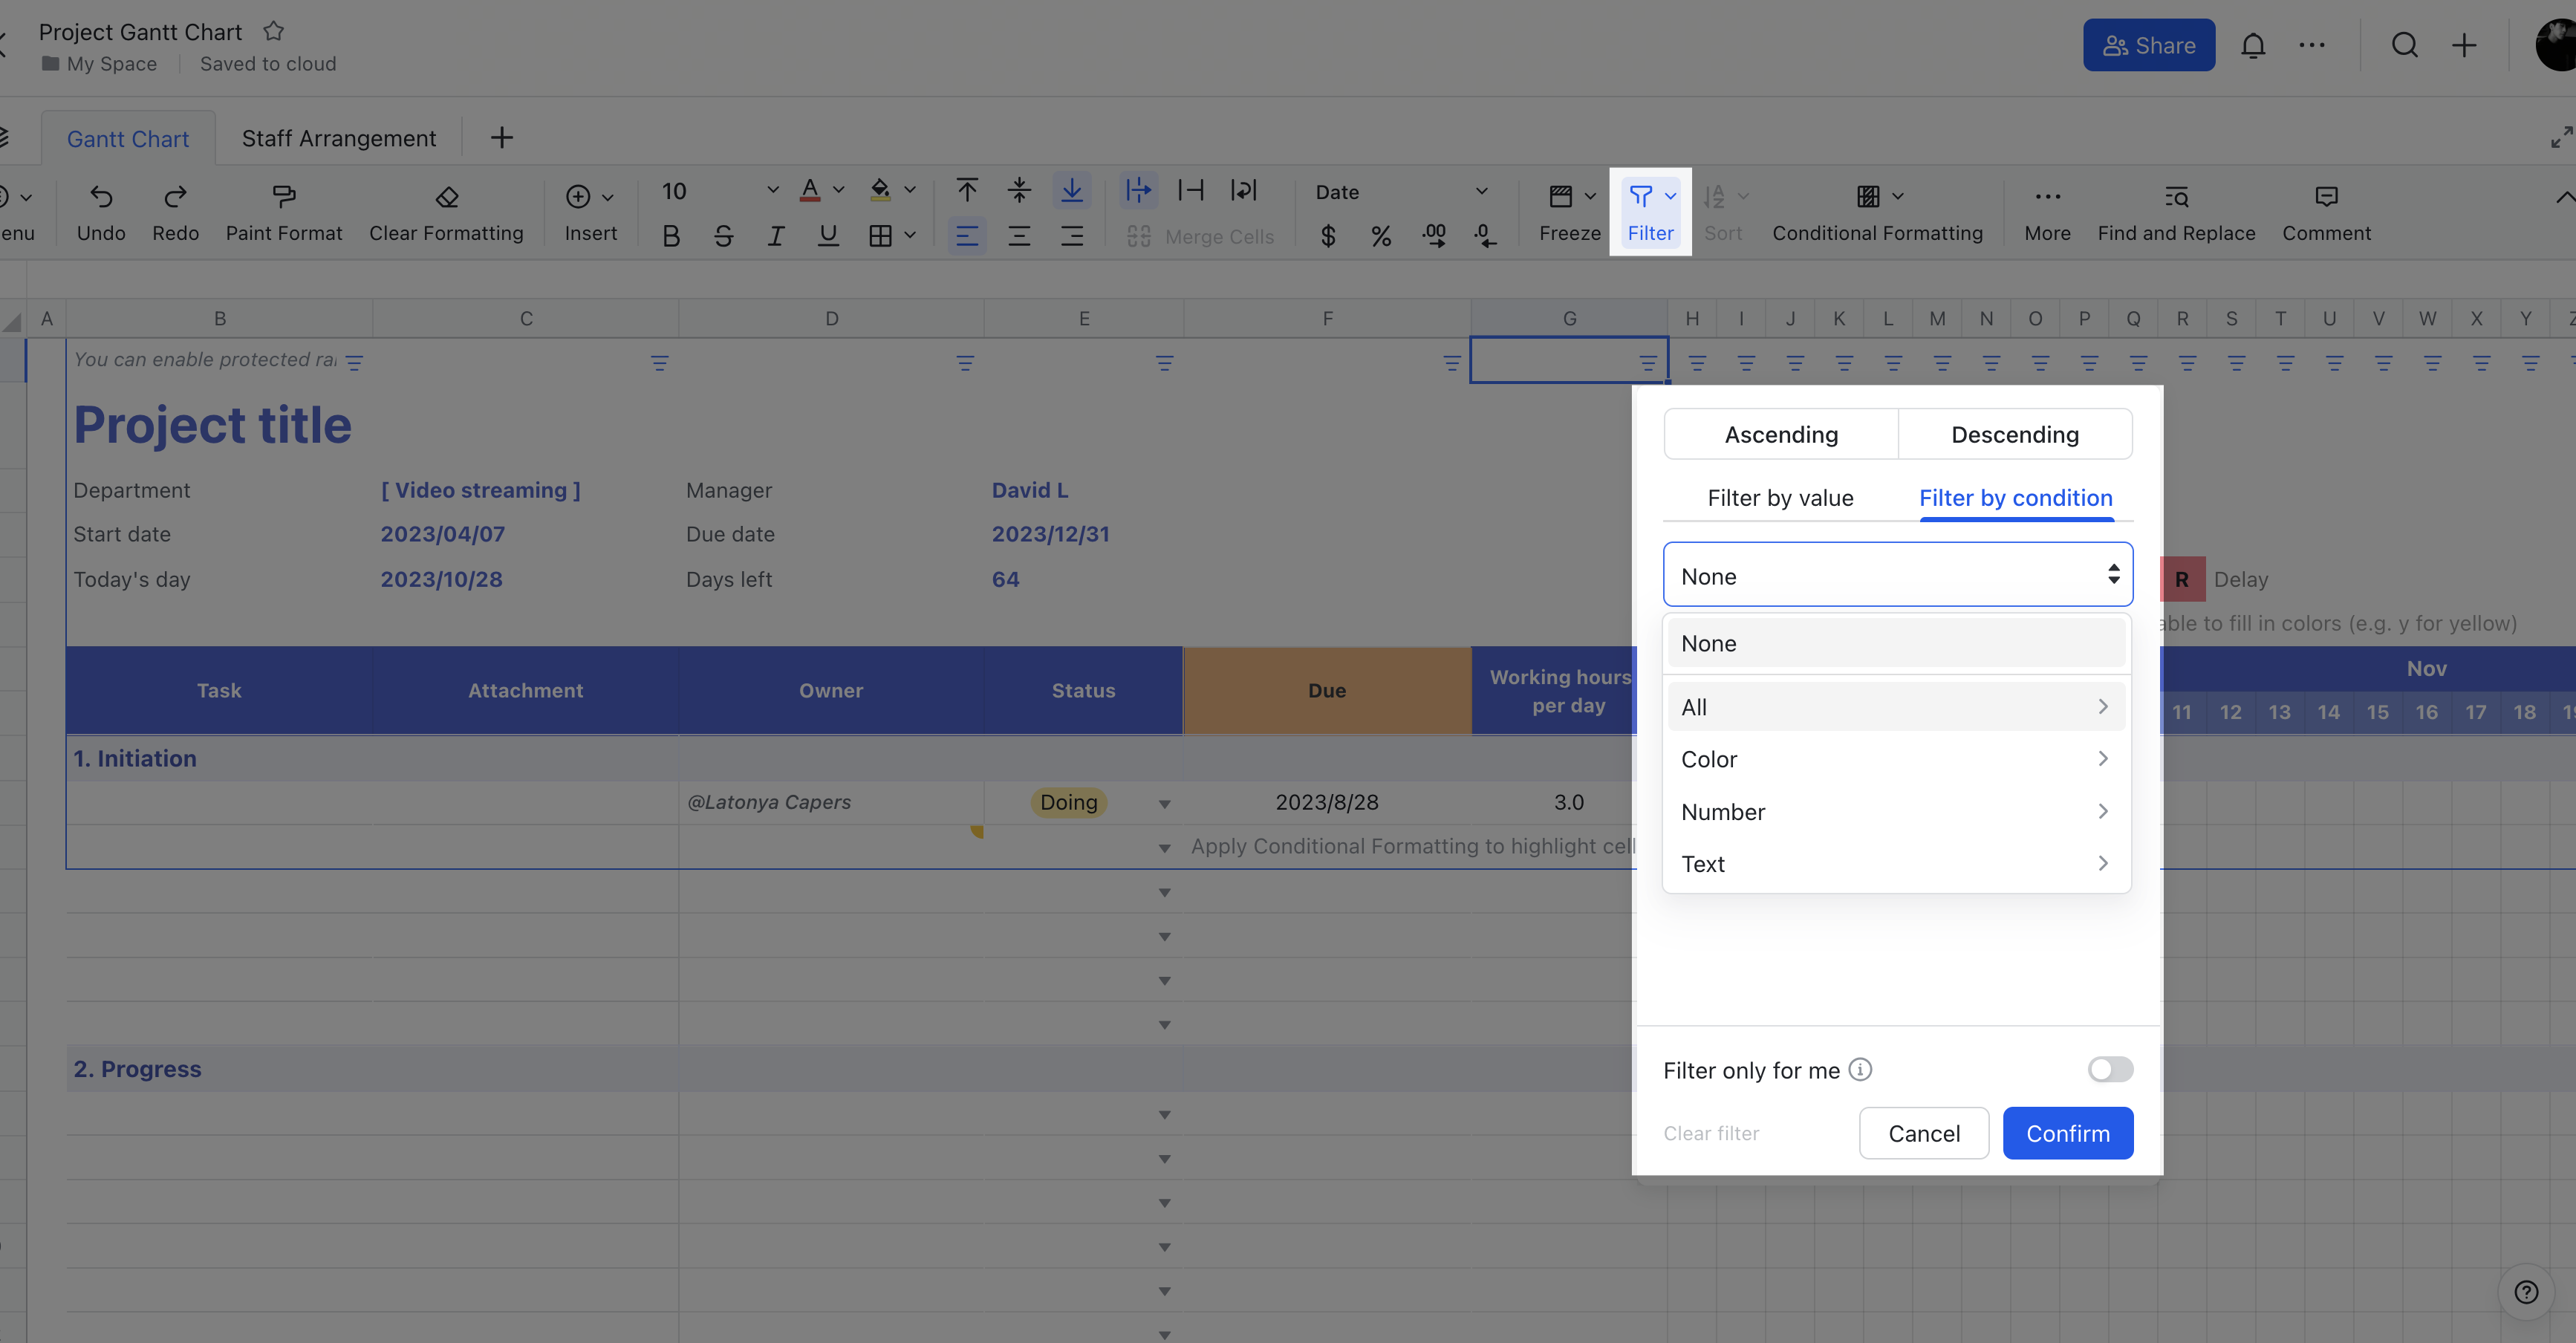
Task: Toggle strikethrough formatting
Action: click(x=723, y=236)
